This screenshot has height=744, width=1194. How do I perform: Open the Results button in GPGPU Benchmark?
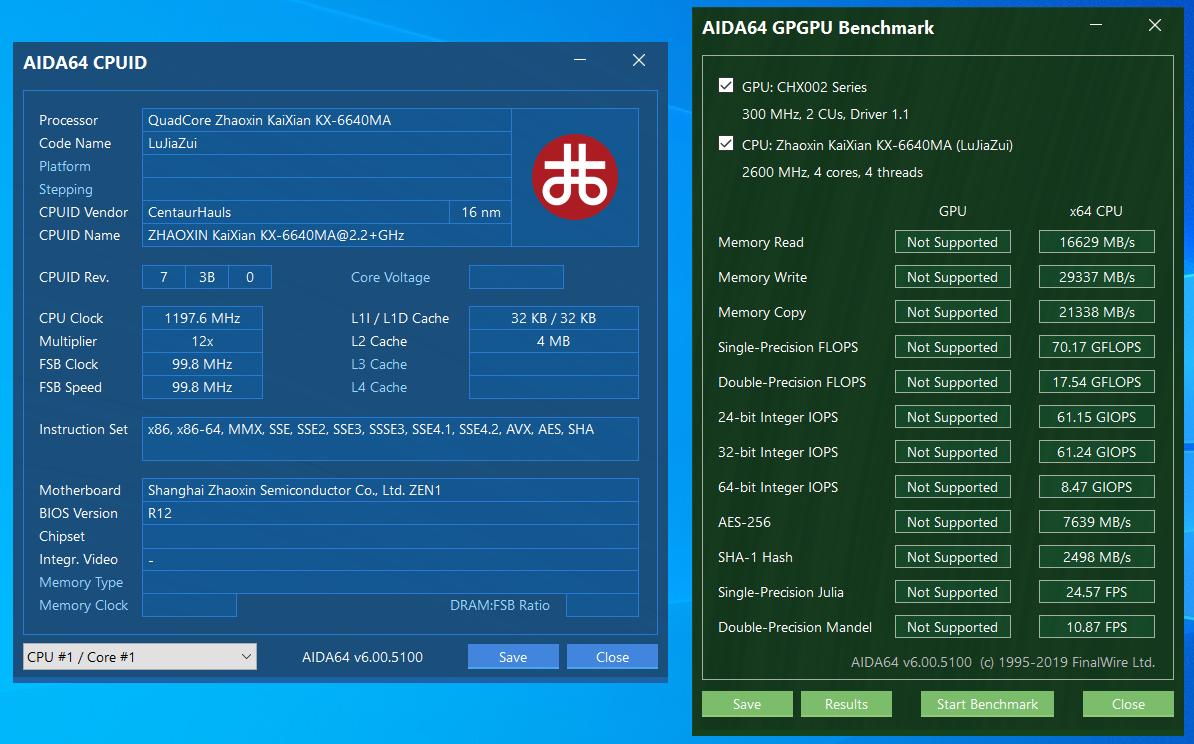click(846, 704)
